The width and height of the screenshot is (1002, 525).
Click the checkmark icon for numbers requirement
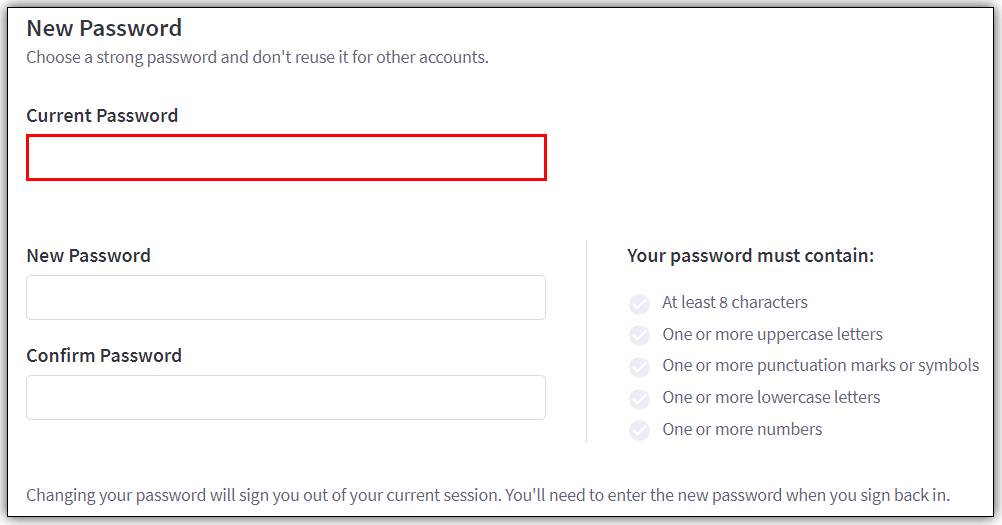point(639,431)
